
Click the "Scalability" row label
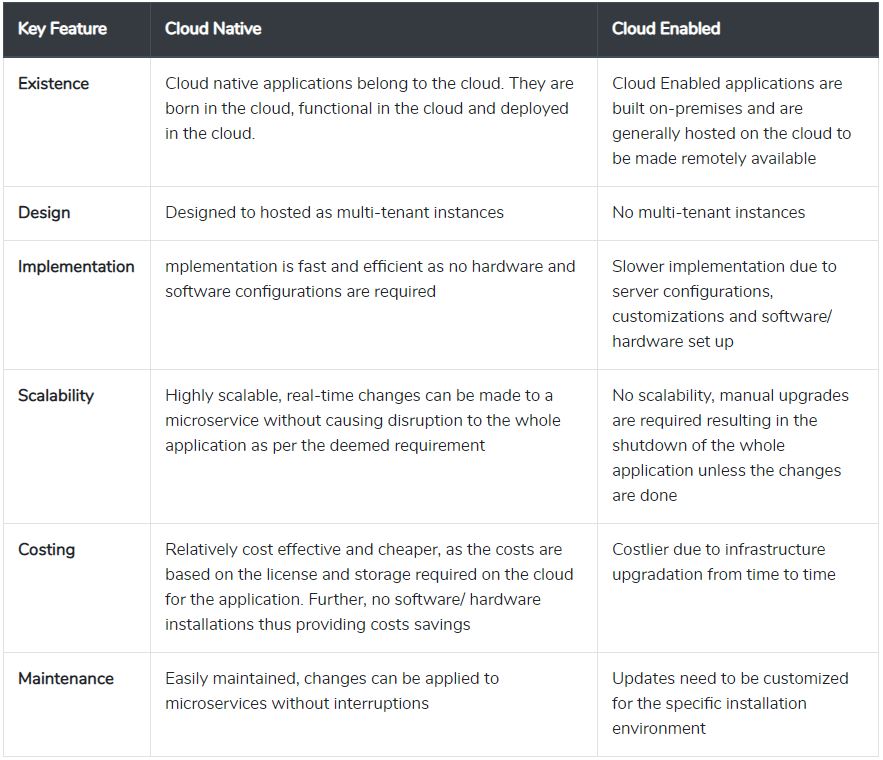pos(56,395)
